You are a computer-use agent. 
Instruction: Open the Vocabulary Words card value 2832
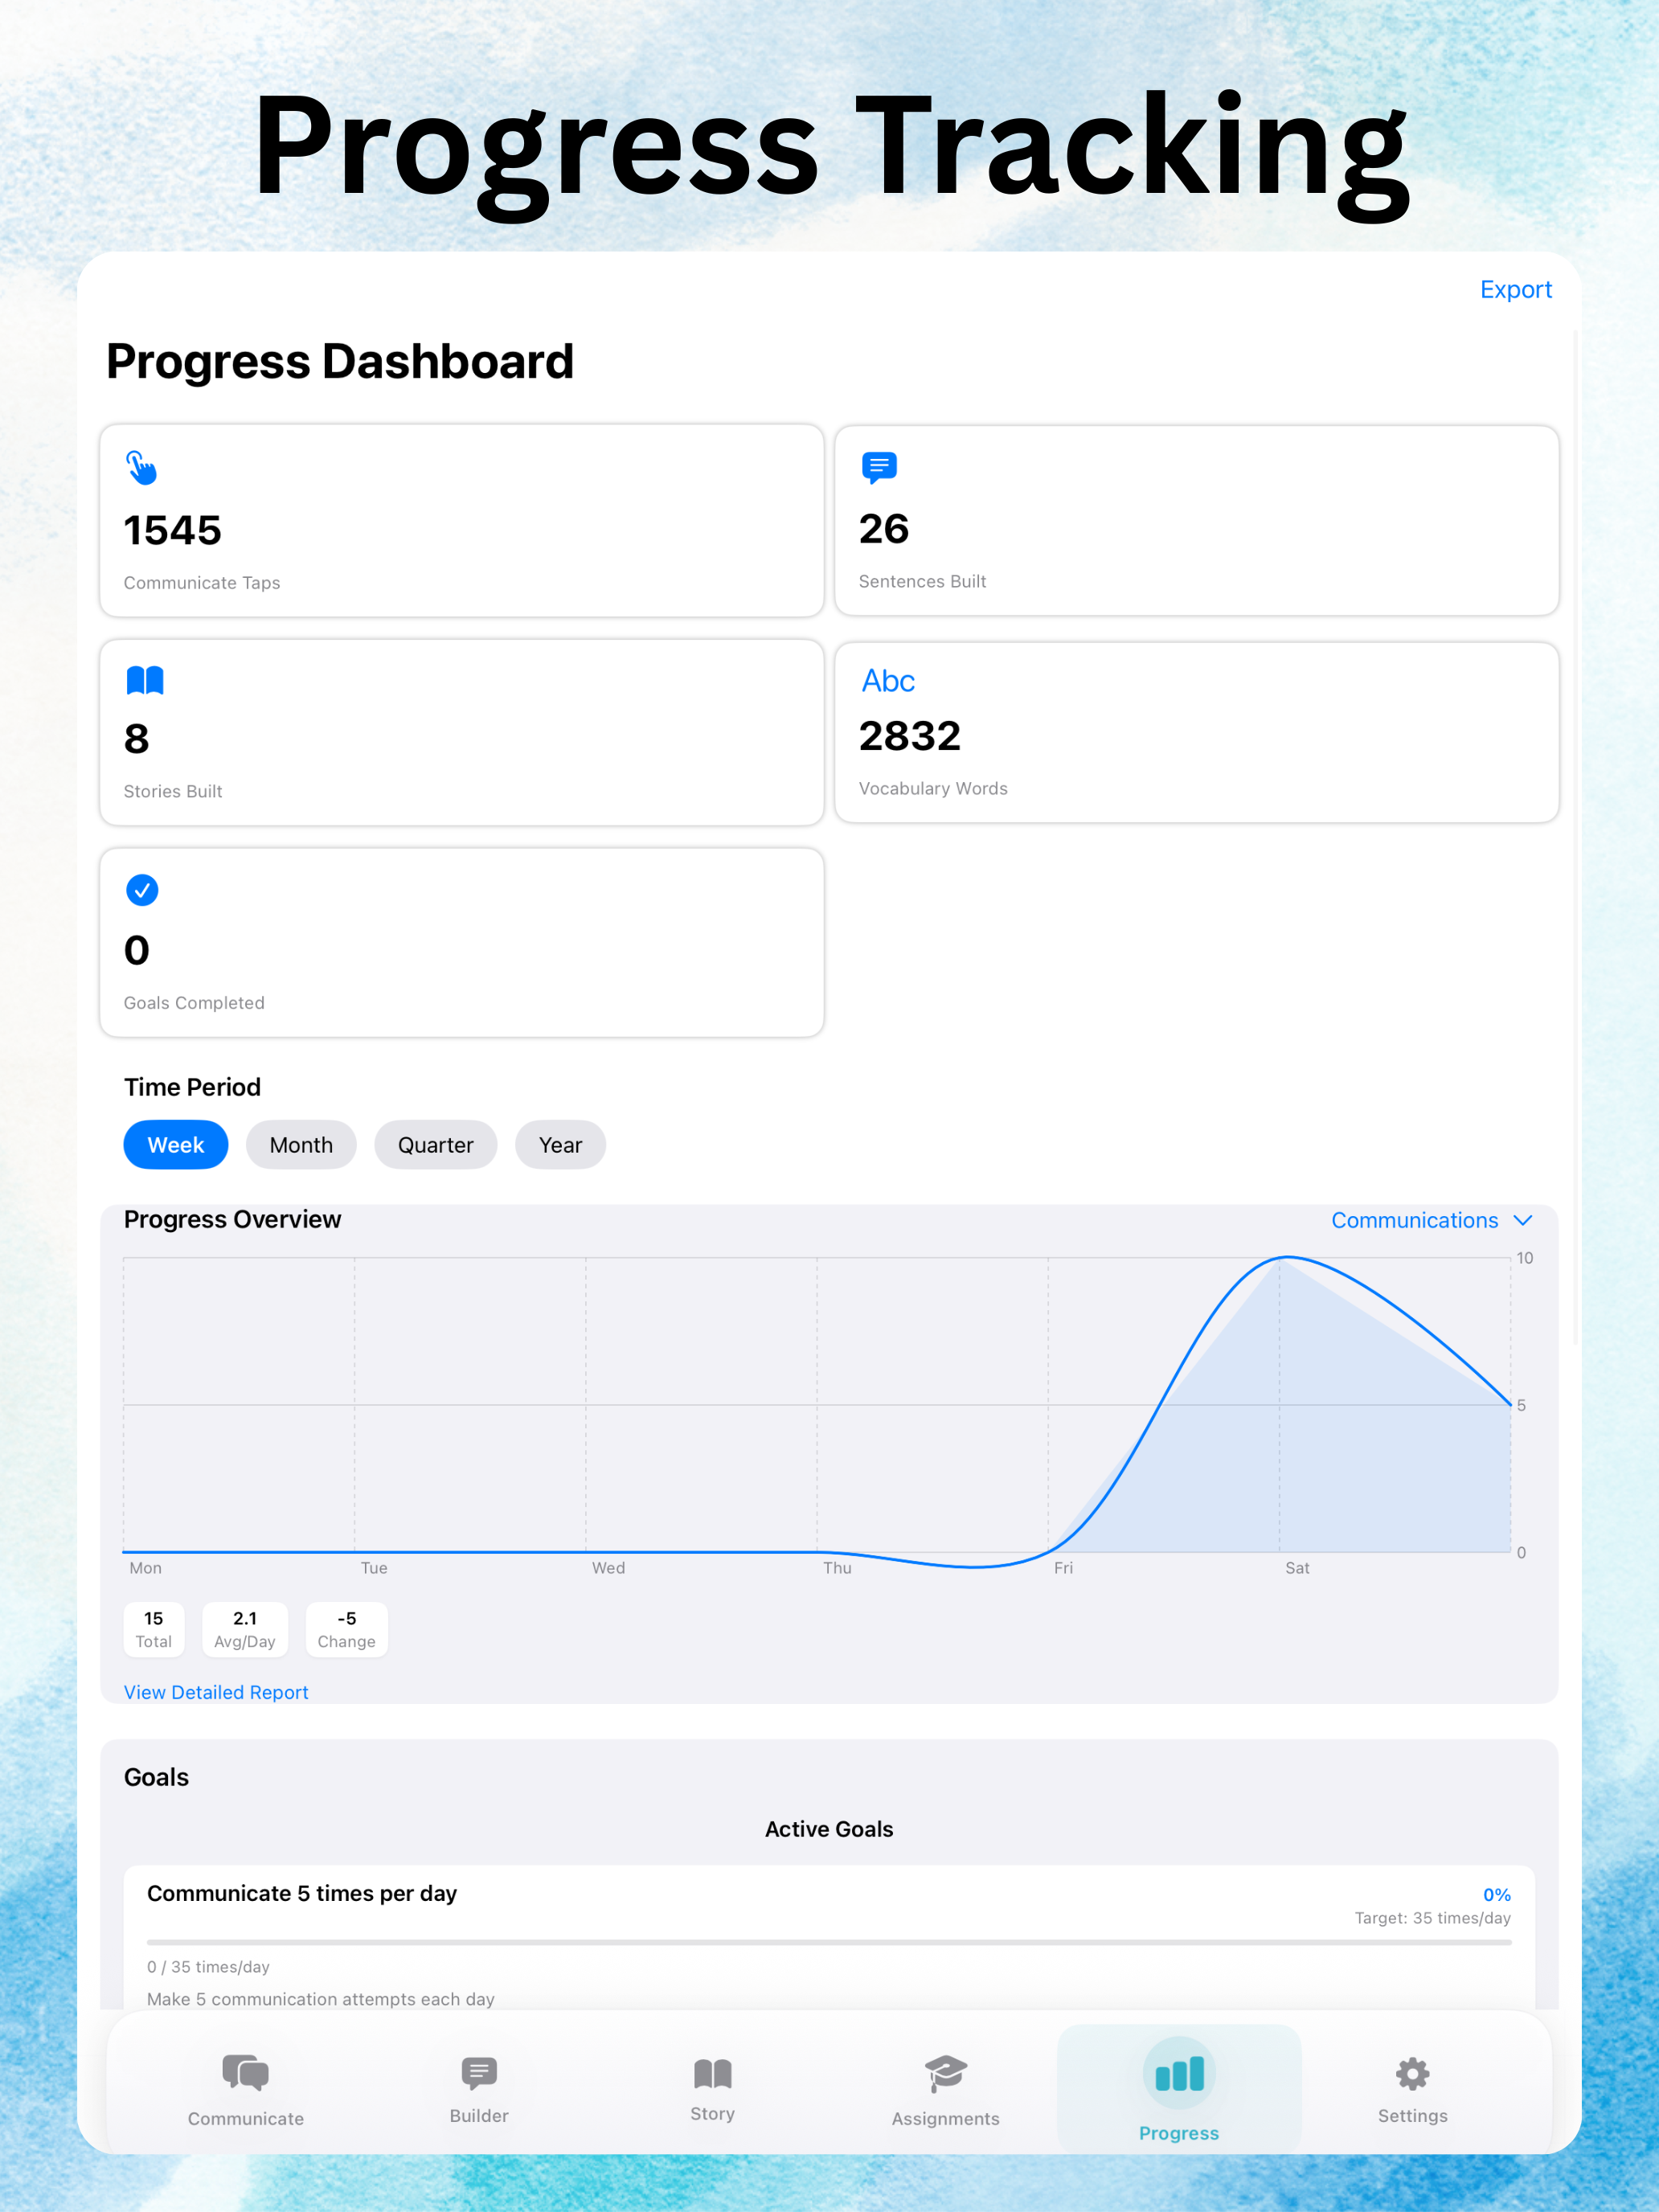(x=909, y=736)
